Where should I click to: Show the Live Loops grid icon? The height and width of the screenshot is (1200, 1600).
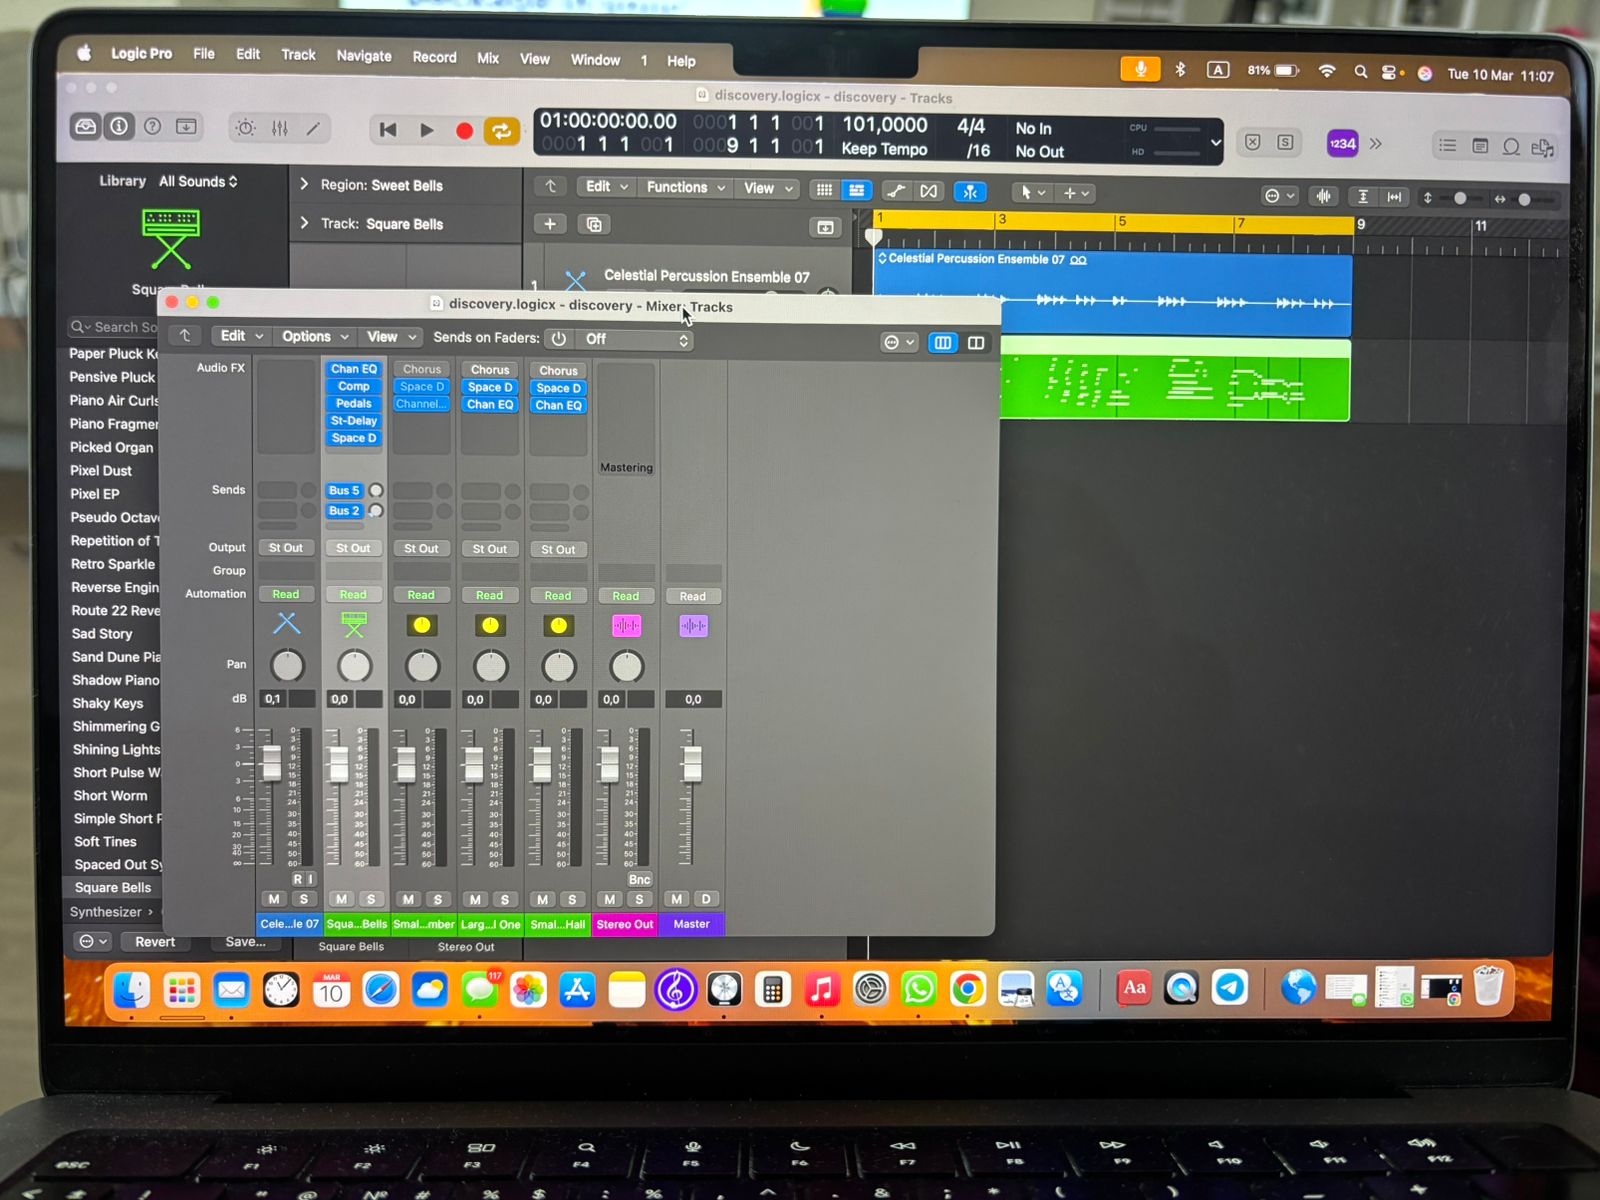click(x=824, y=190)
